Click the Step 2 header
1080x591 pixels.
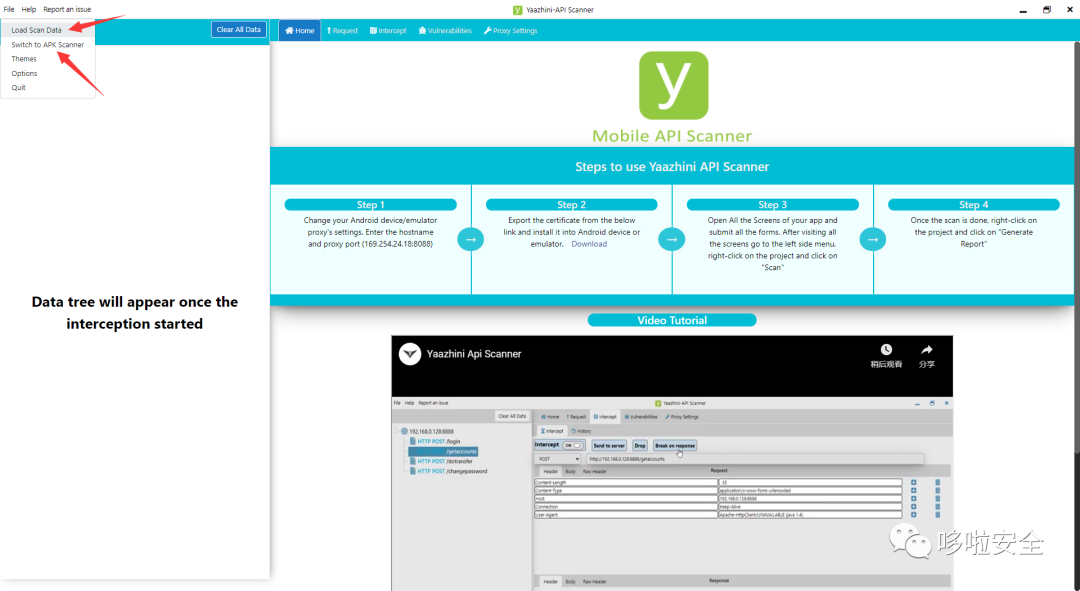point(572,205)
